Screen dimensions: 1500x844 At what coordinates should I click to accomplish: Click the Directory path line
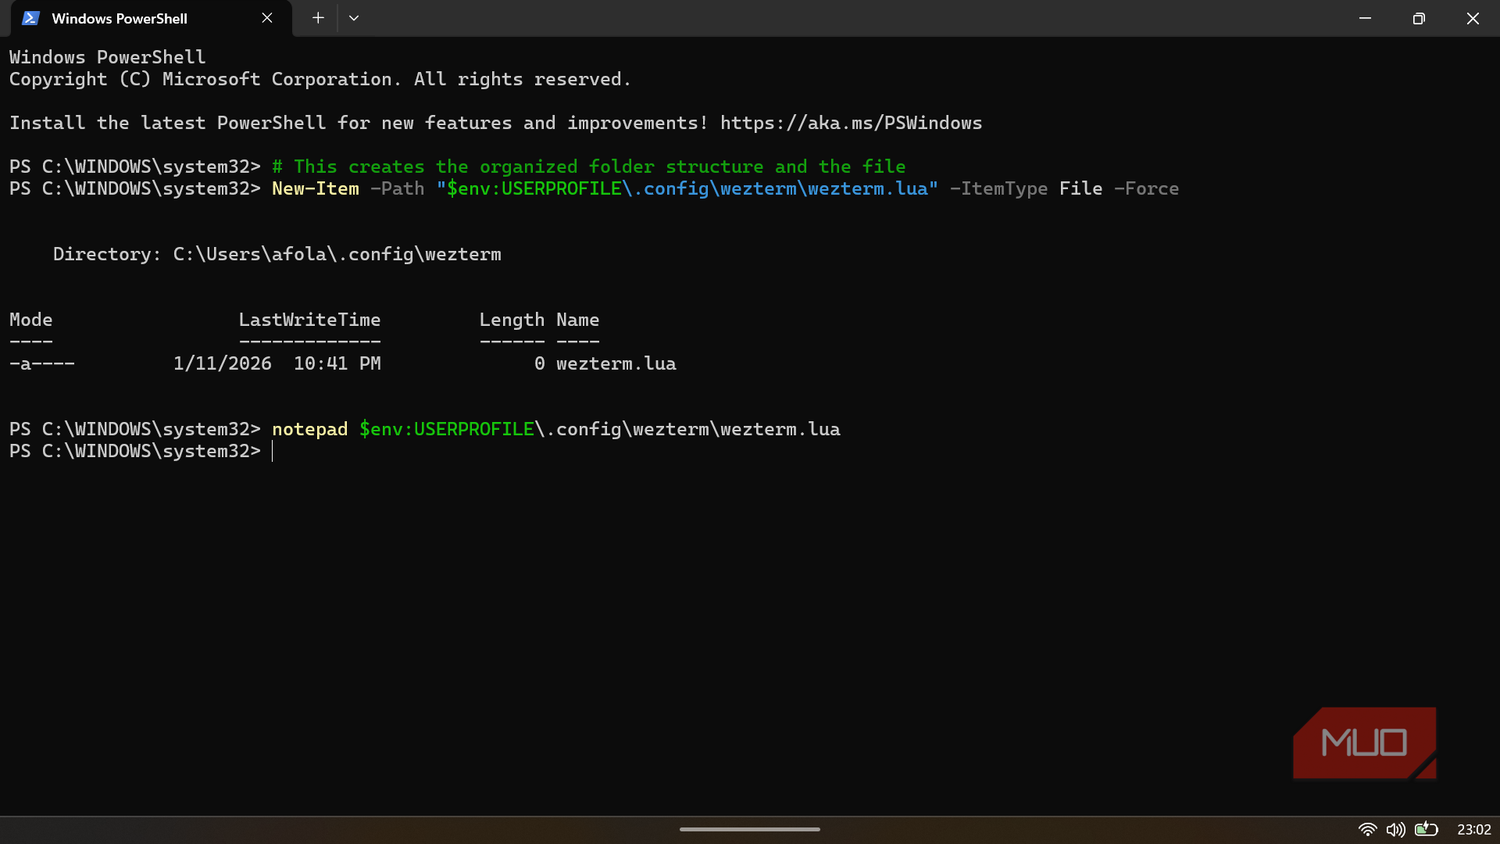(x=277, y=254)
